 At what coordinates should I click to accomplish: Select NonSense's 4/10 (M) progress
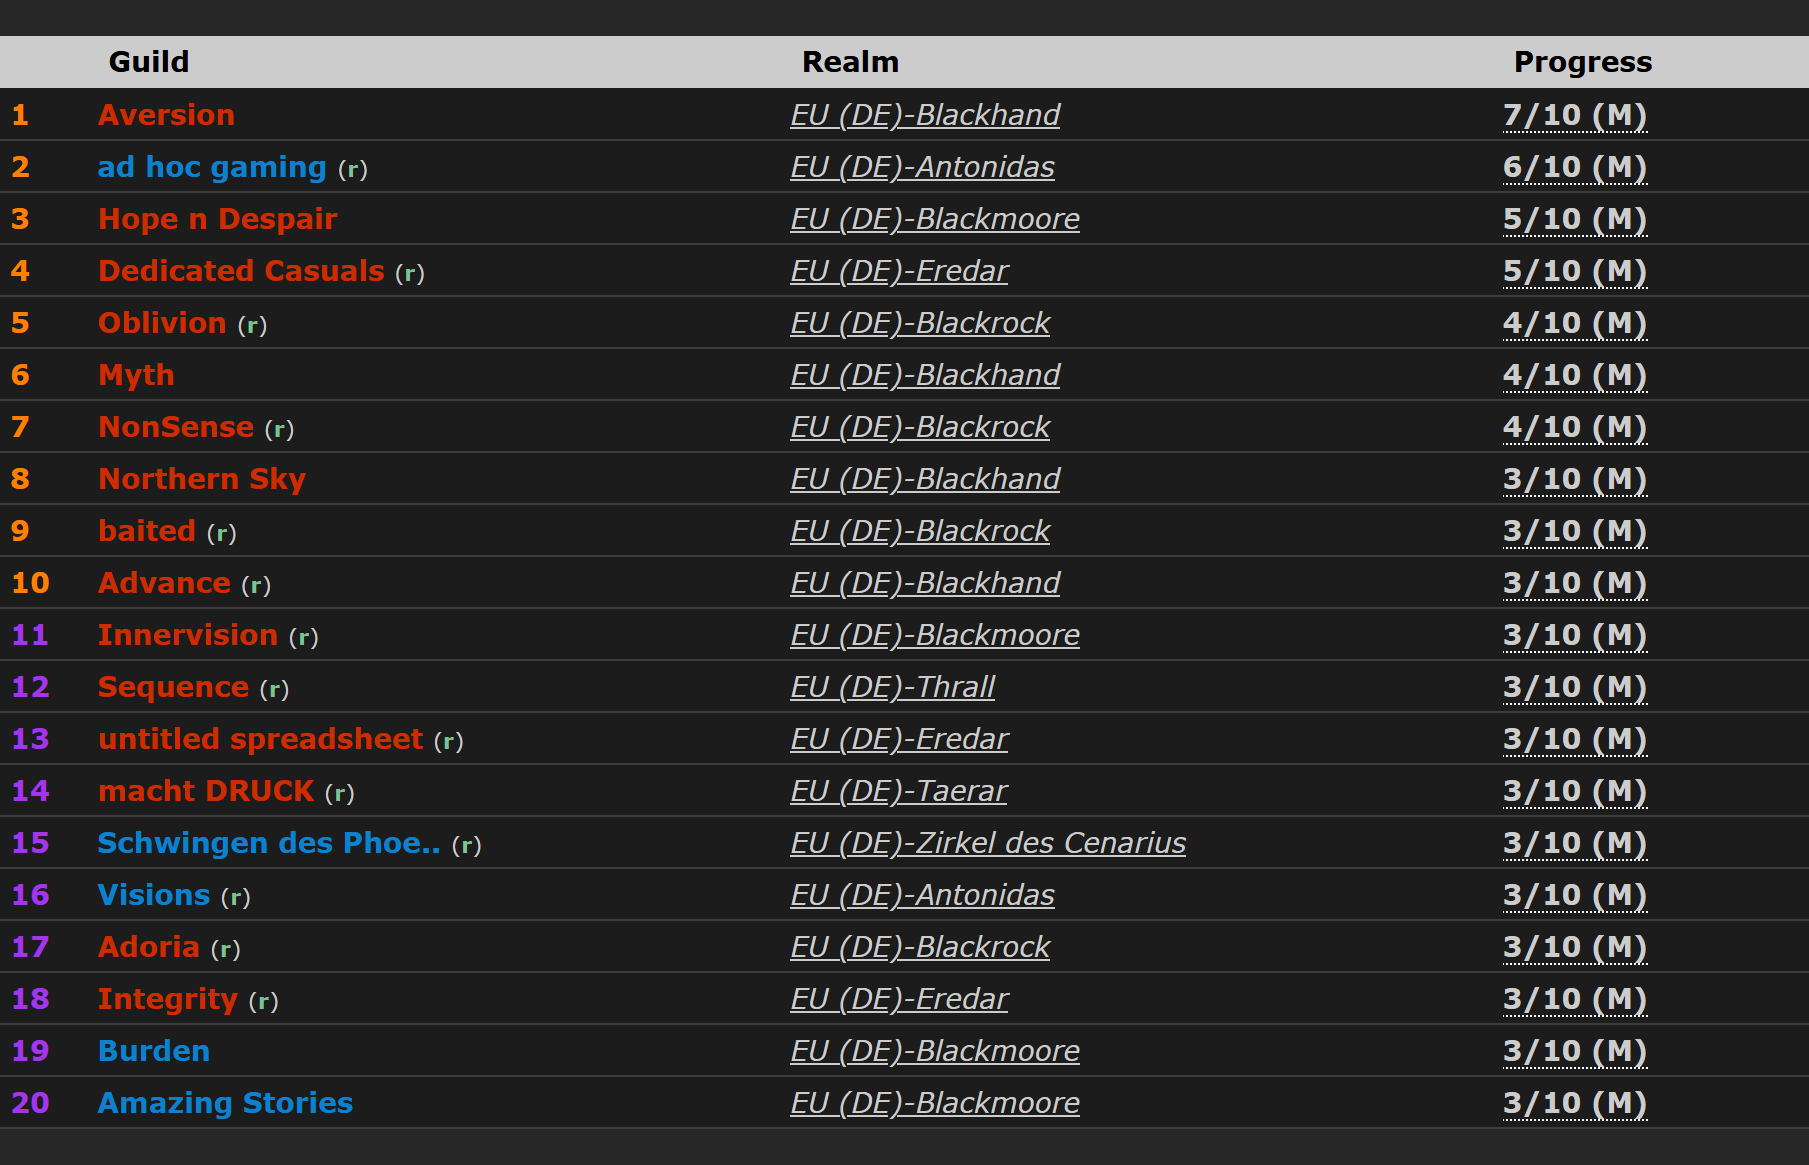tap(1575, 427)
